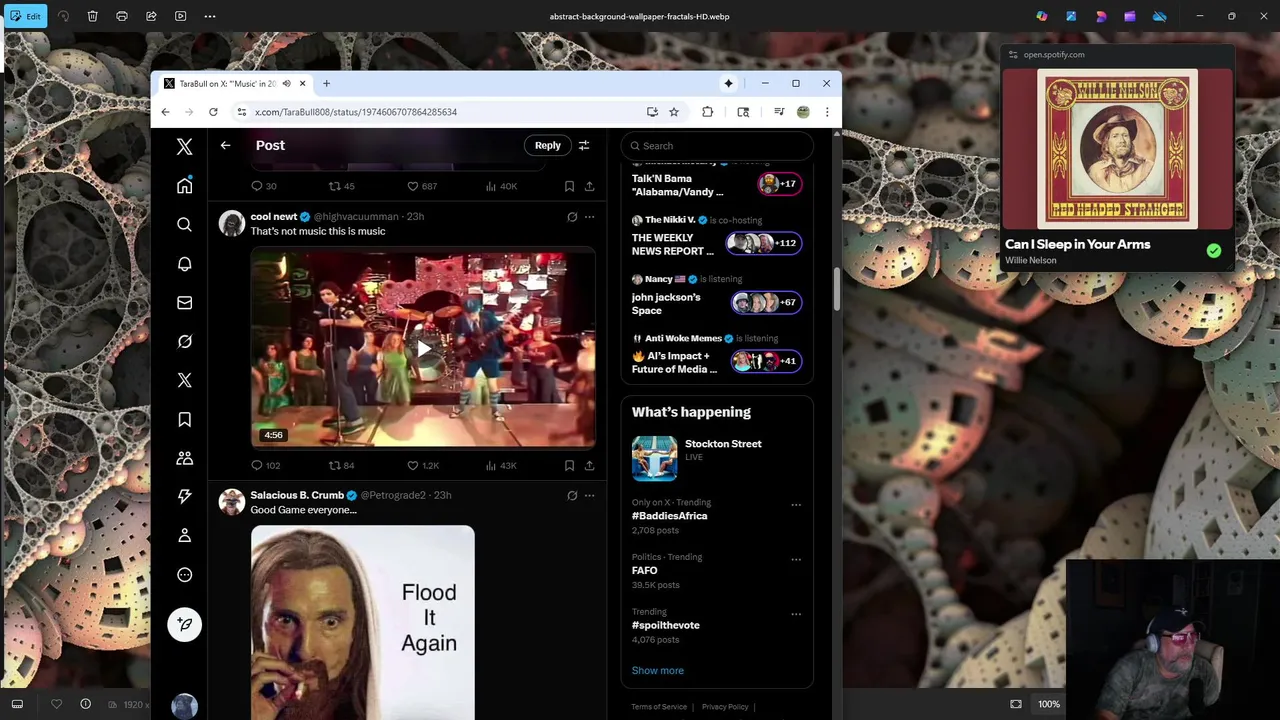Repost cool newt's post (84)
The image size is (1280, 720).
(x=341, y=465)
